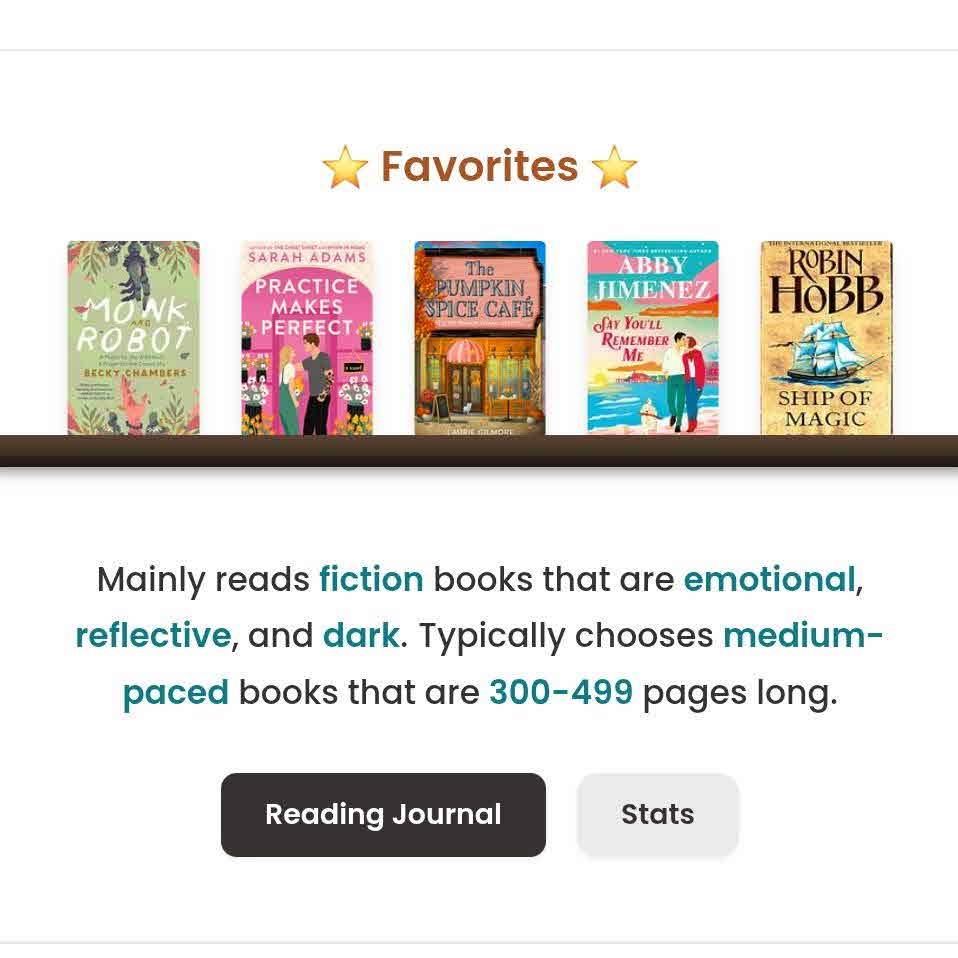
Task: Open the '300-499' pages link
Action: 560,692
